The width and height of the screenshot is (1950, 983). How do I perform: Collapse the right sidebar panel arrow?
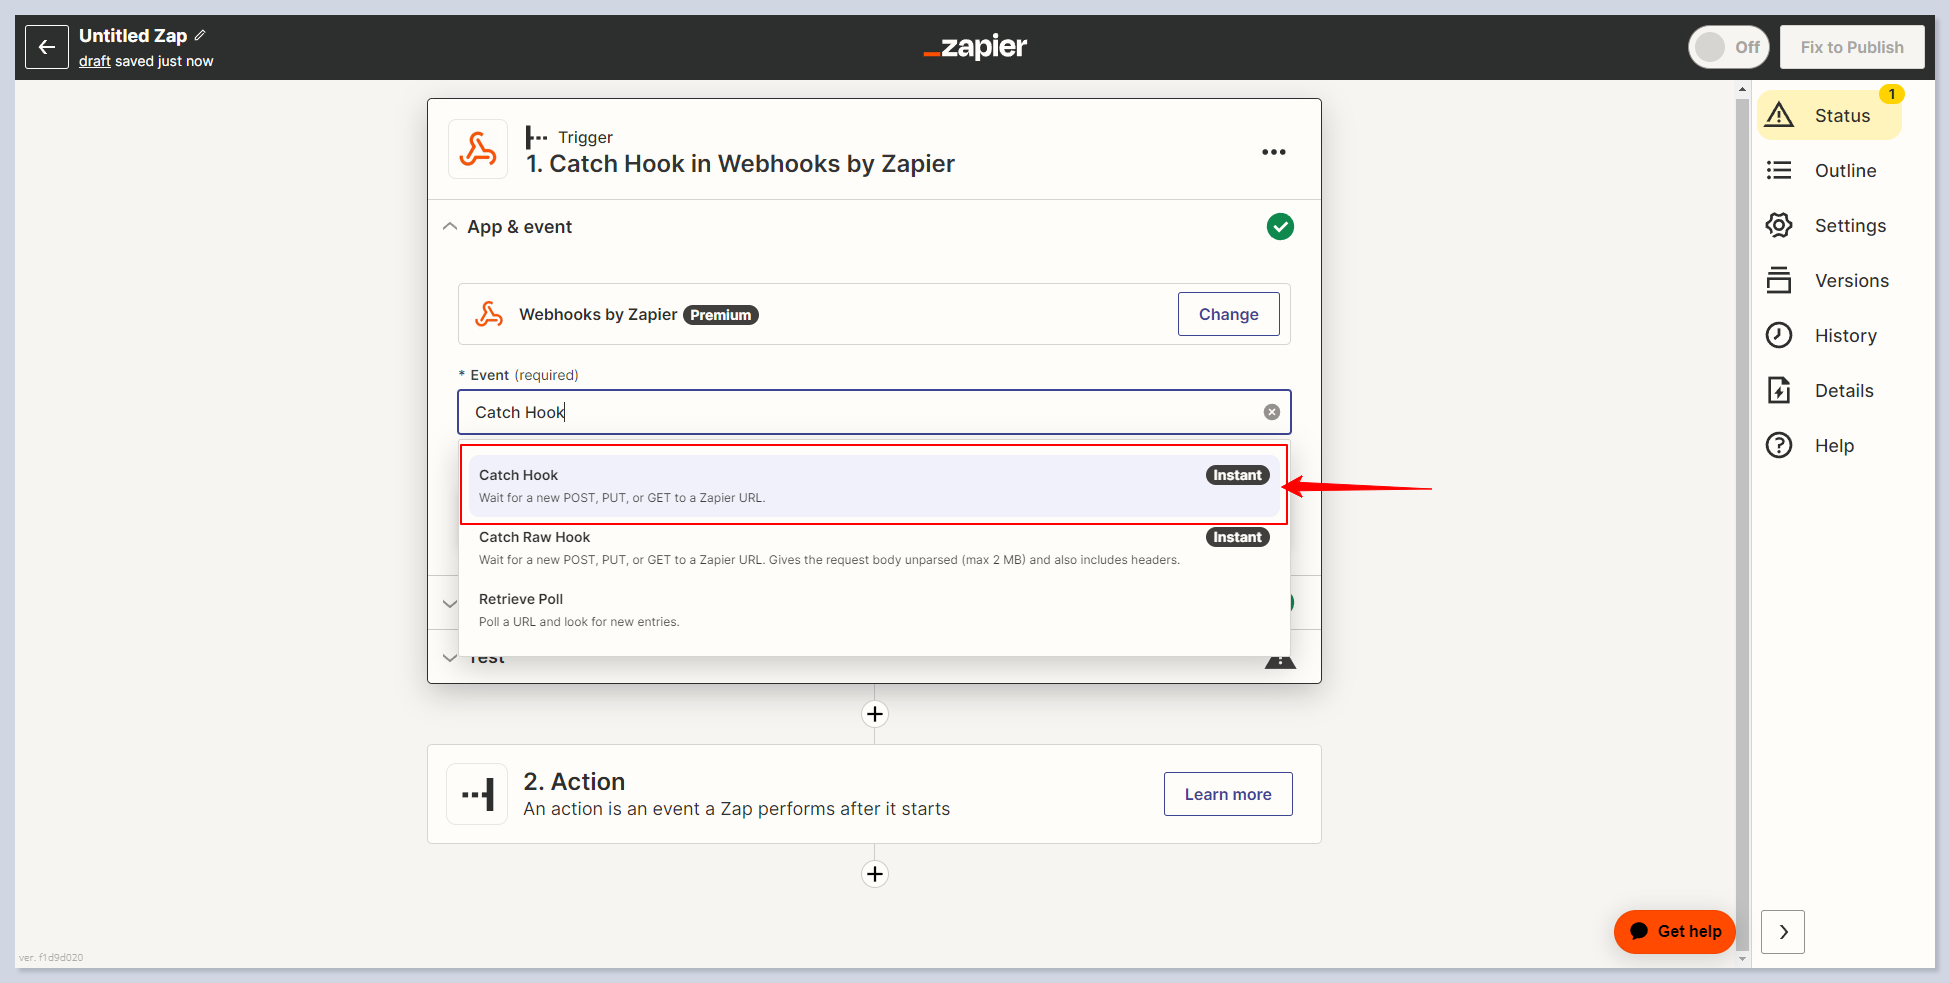1782,932
